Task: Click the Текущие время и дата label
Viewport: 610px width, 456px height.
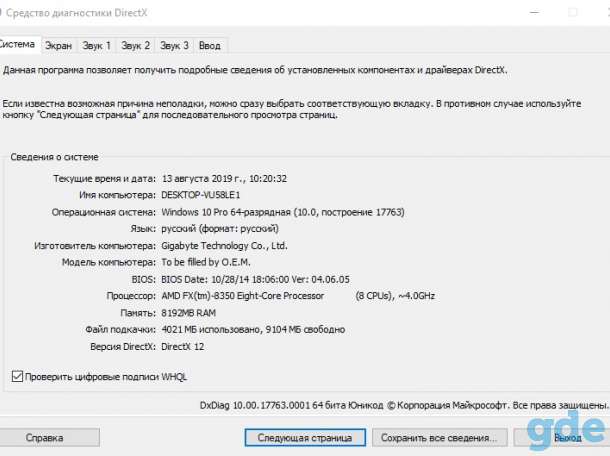Action: (104, 179)
